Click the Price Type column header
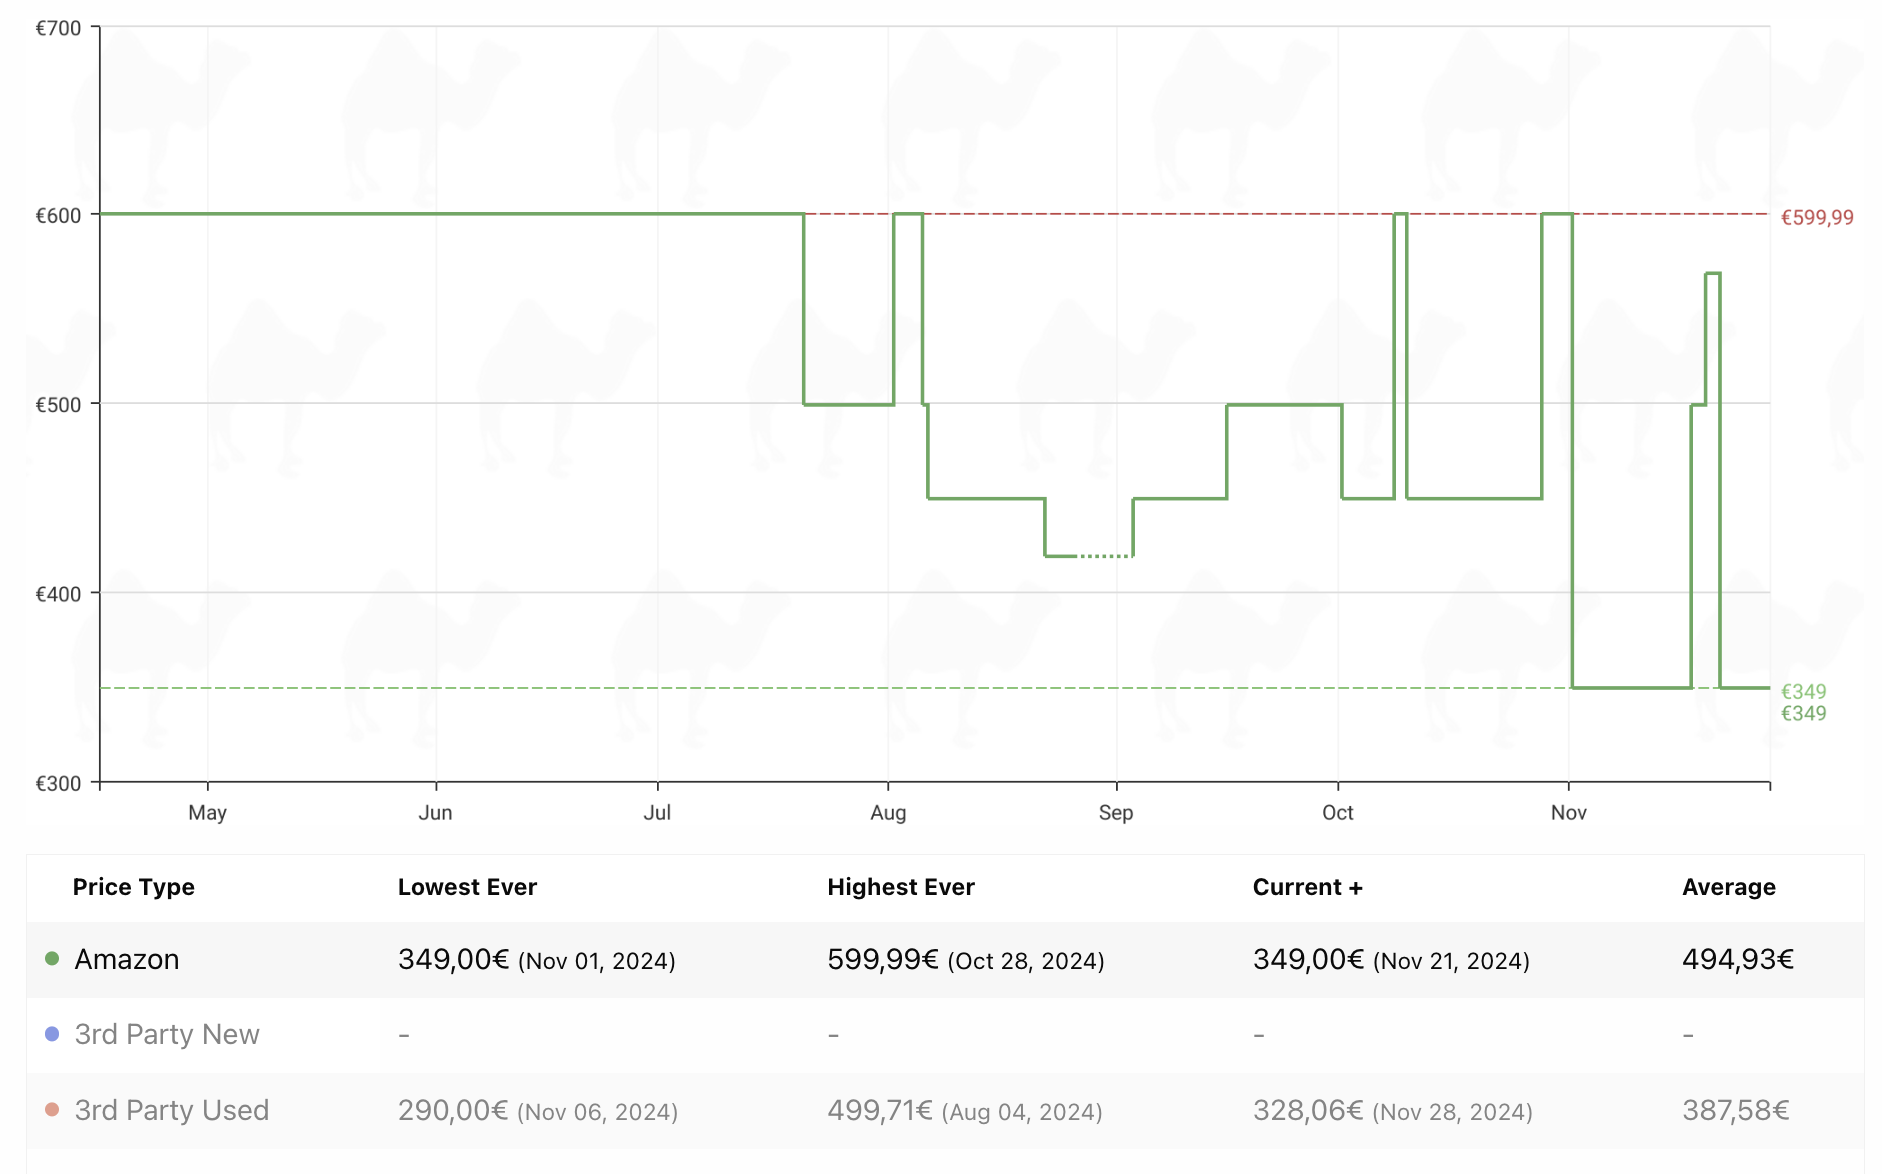 tap(134, 887)
